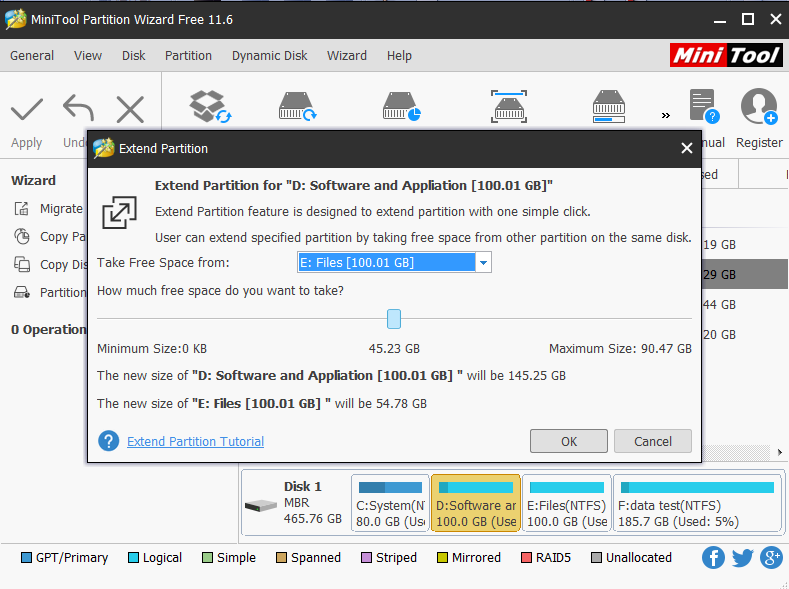Open the Disk menu
Image resolution: width=789 pixels, height=589 pixels.
click(133, 55)
